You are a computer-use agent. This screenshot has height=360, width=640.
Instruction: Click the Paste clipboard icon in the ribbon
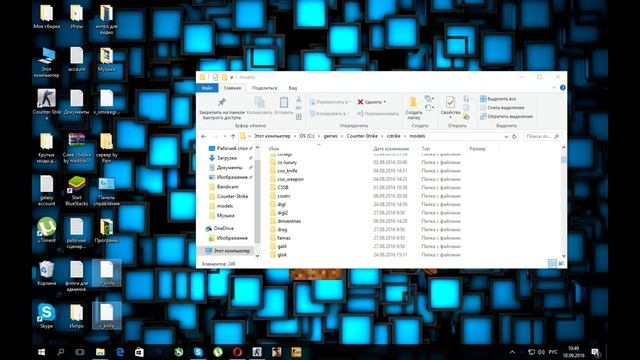pyautogui.click(x=284, y=102)
